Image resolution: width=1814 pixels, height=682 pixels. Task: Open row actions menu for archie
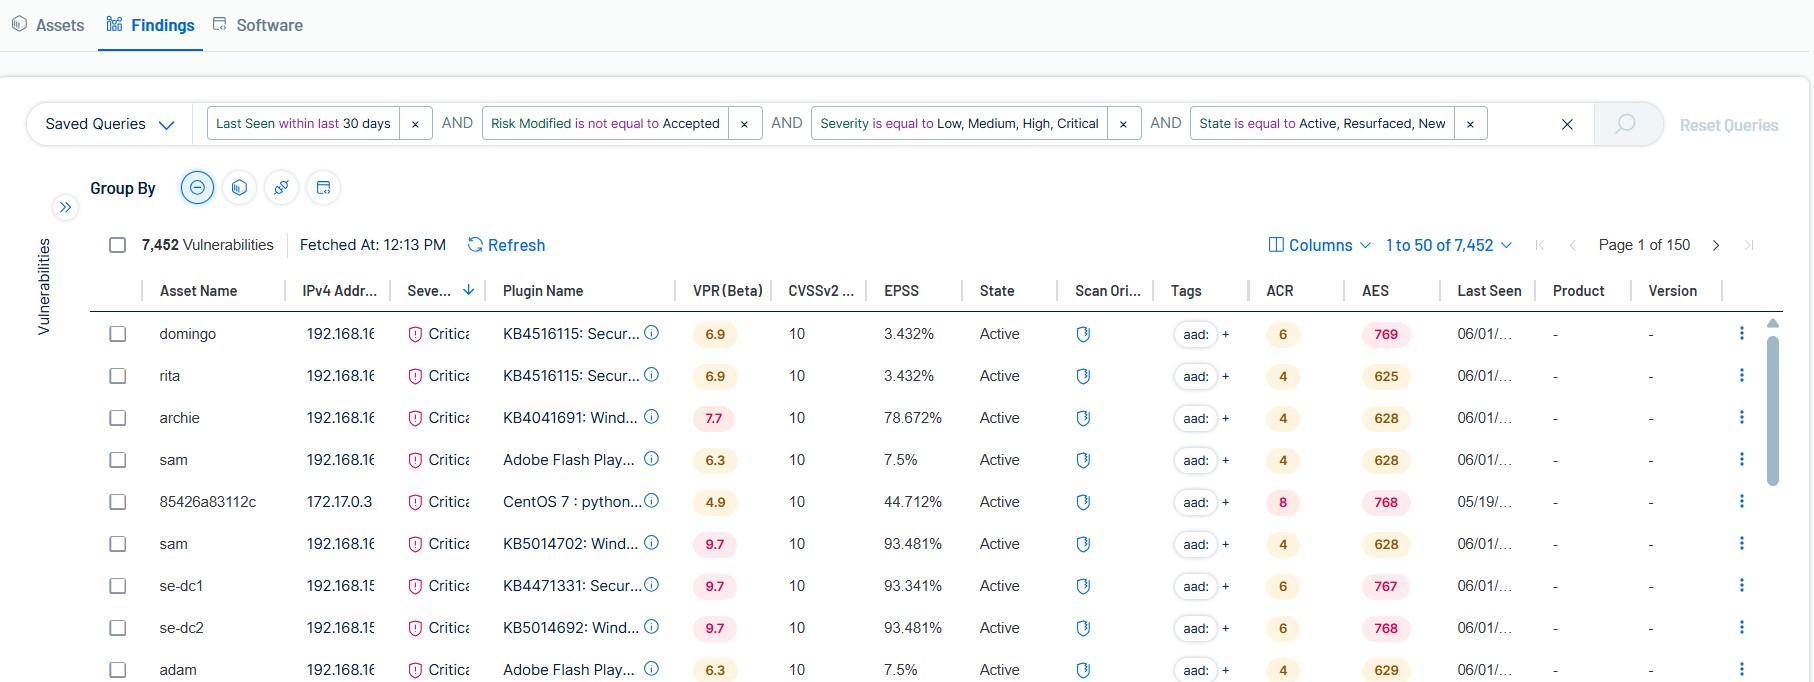[x=1742, y=417]
